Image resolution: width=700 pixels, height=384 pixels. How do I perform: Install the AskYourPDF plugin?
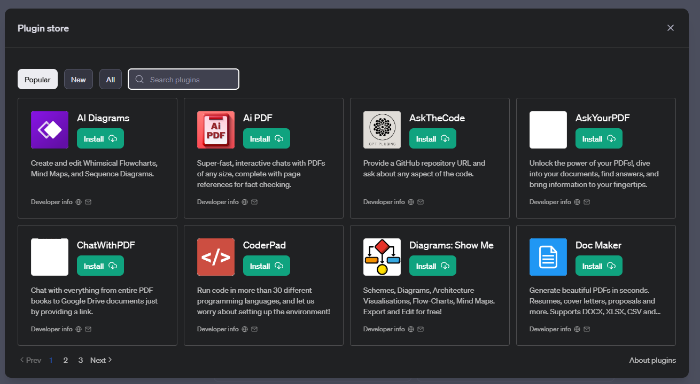pyautogui.click(x=599, y=139)
